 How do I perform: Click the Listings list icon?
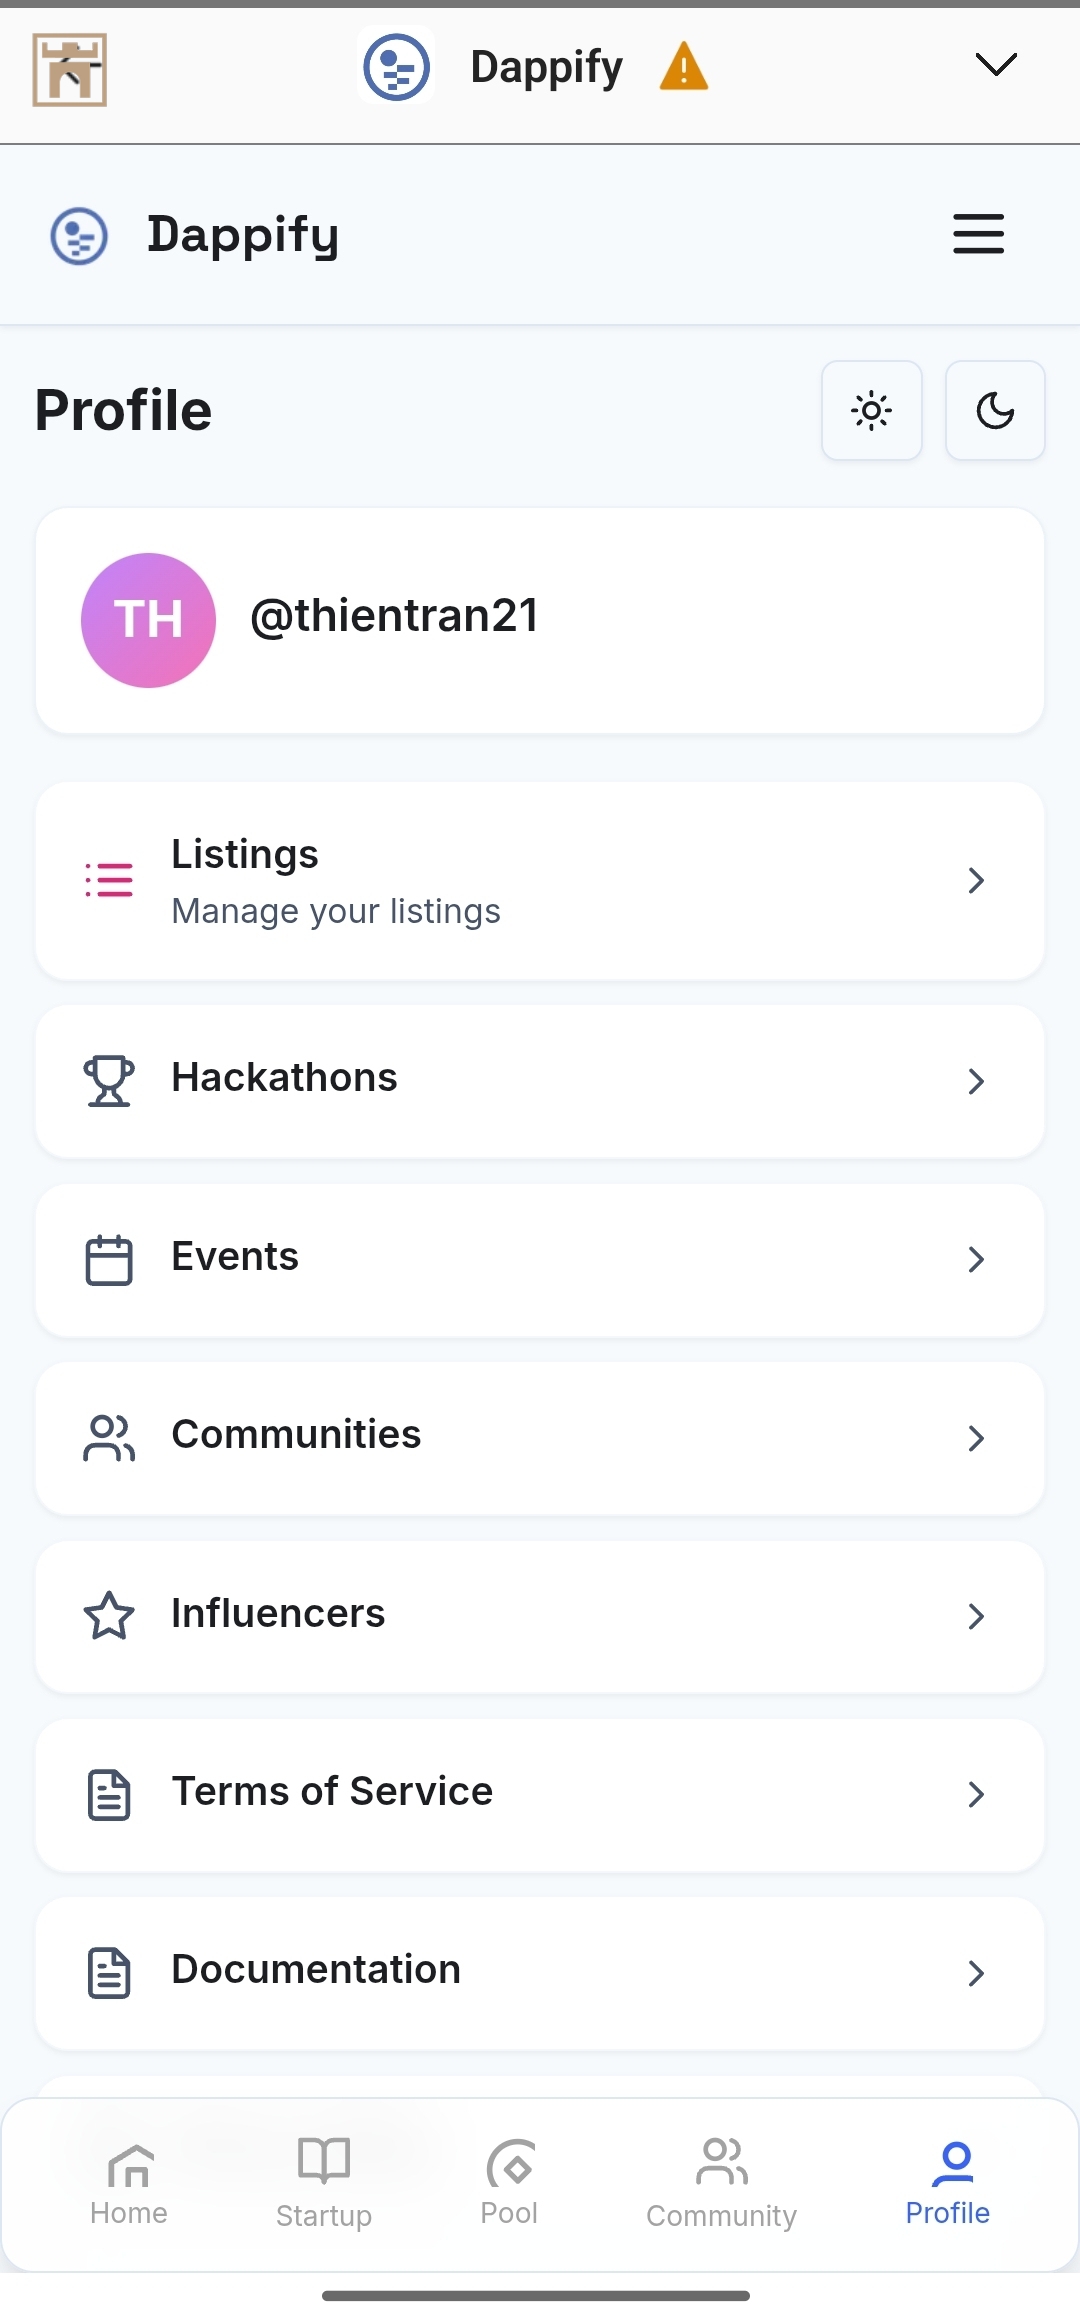tap(109, 880)
